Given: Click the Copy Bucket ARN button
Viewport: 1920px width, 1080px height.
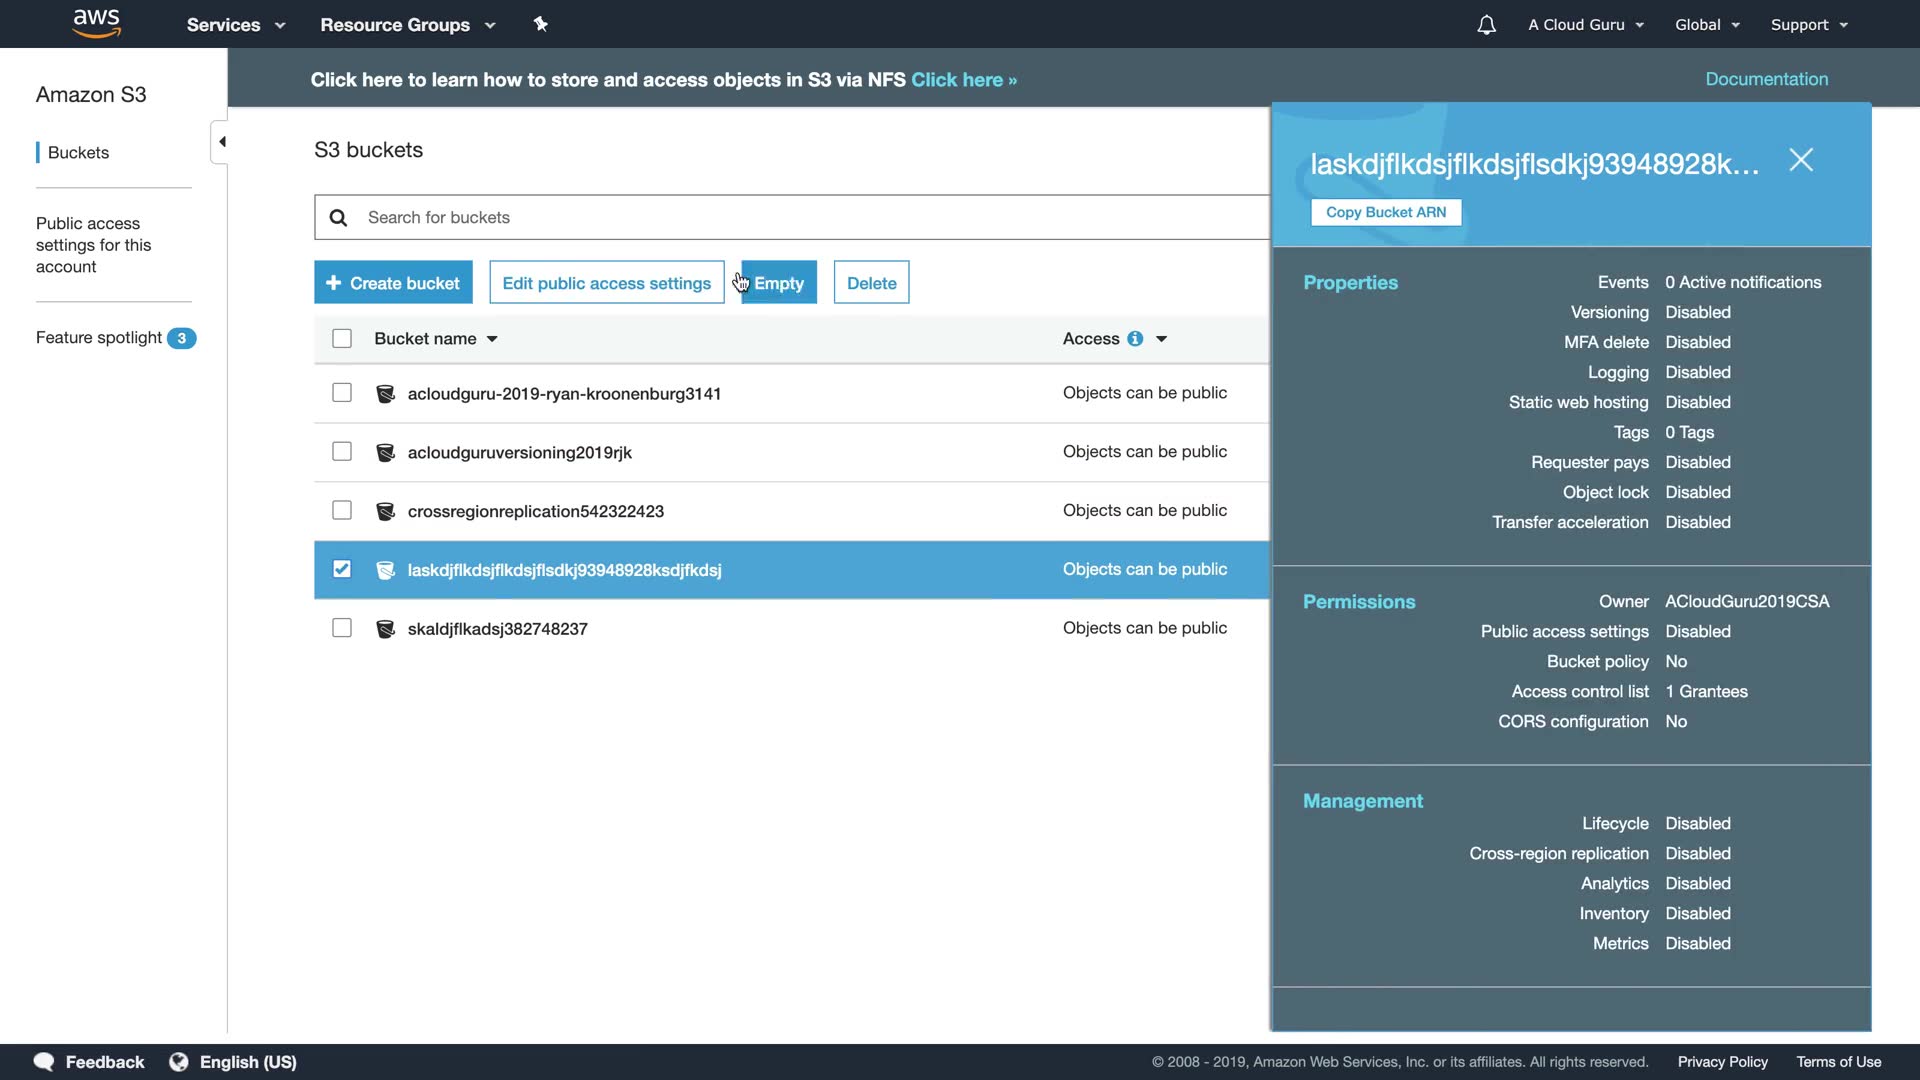Looking at the screenshot, I should pos(1385,212).
